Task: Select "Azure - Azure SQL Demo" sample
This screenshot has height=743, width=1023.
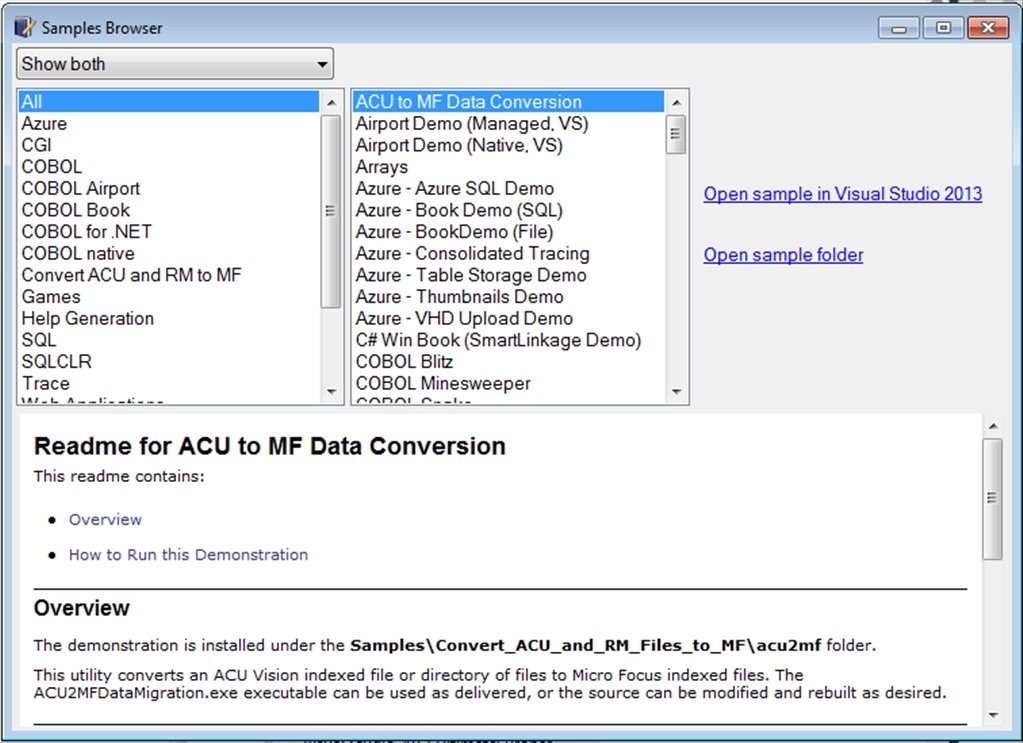Action: tap(508, 188)
